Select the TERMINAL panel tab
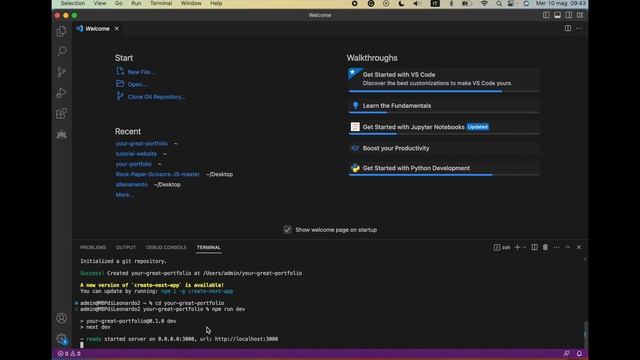Viewport: 640px width, 360px height. 209,247
